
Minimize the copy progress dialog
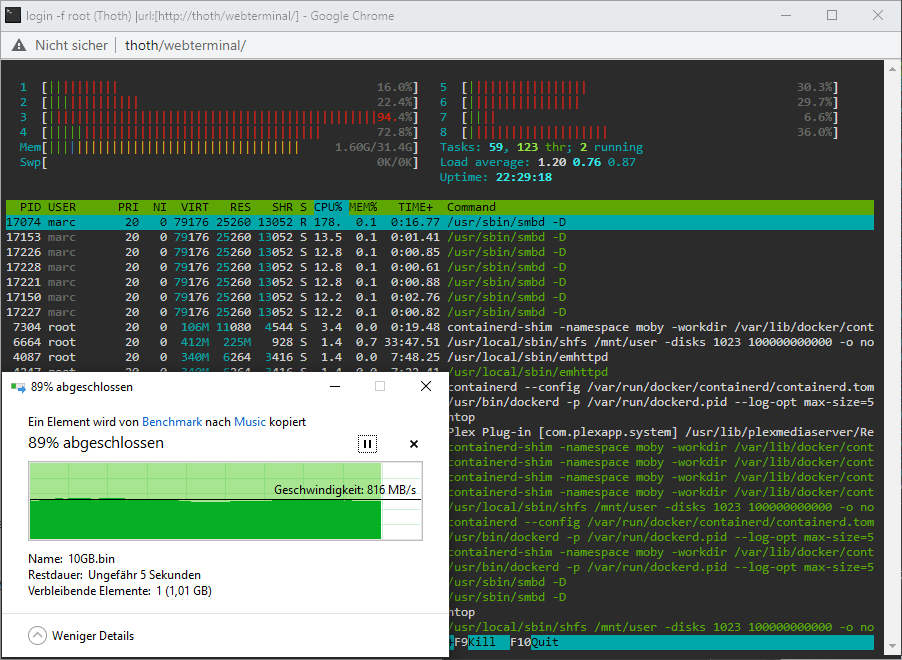tap(335, 387)
